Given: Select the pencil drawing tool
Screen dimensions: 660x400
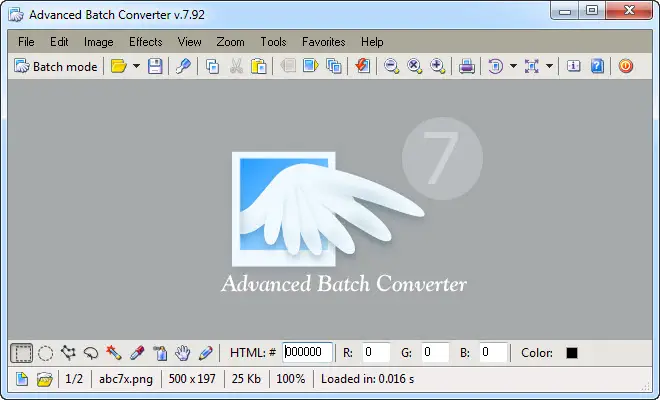Looking at the screenshot, I should [205, 353].
